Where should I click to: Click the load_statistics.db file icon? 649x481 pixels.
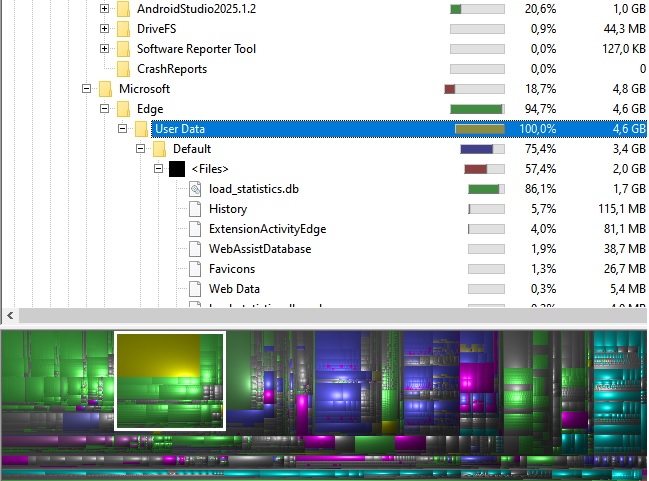click(195, 189)
